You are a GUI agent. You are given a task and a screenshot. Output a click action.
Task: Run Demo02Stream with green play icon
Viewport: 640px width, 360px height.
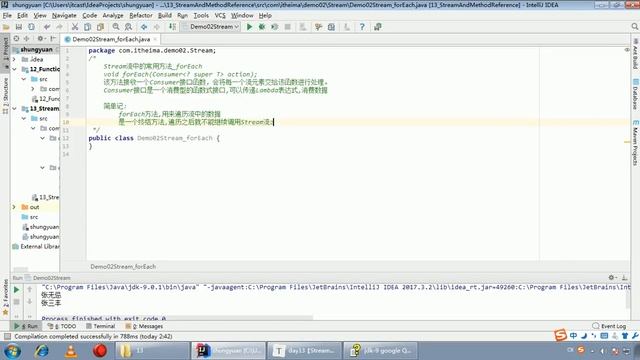click(249, 27)
